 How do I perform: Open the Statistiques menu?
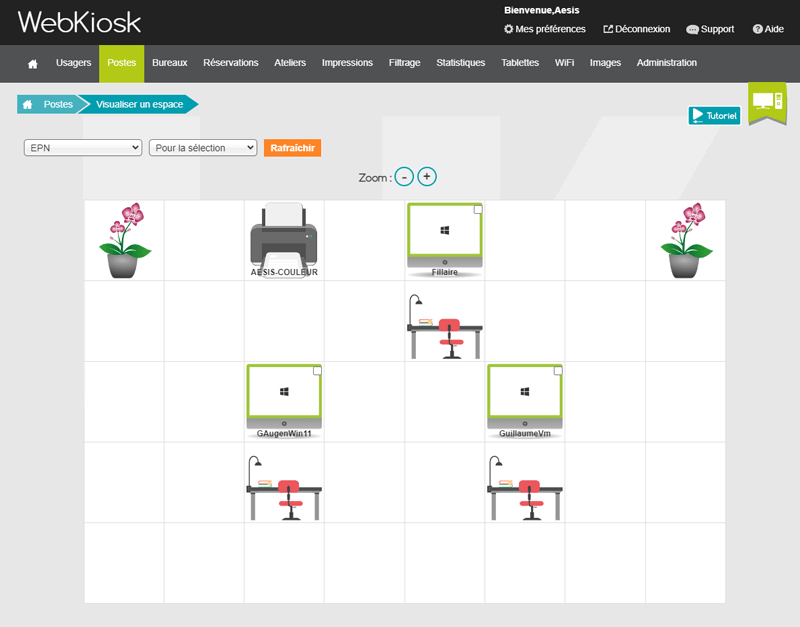[x=461, y=63]
